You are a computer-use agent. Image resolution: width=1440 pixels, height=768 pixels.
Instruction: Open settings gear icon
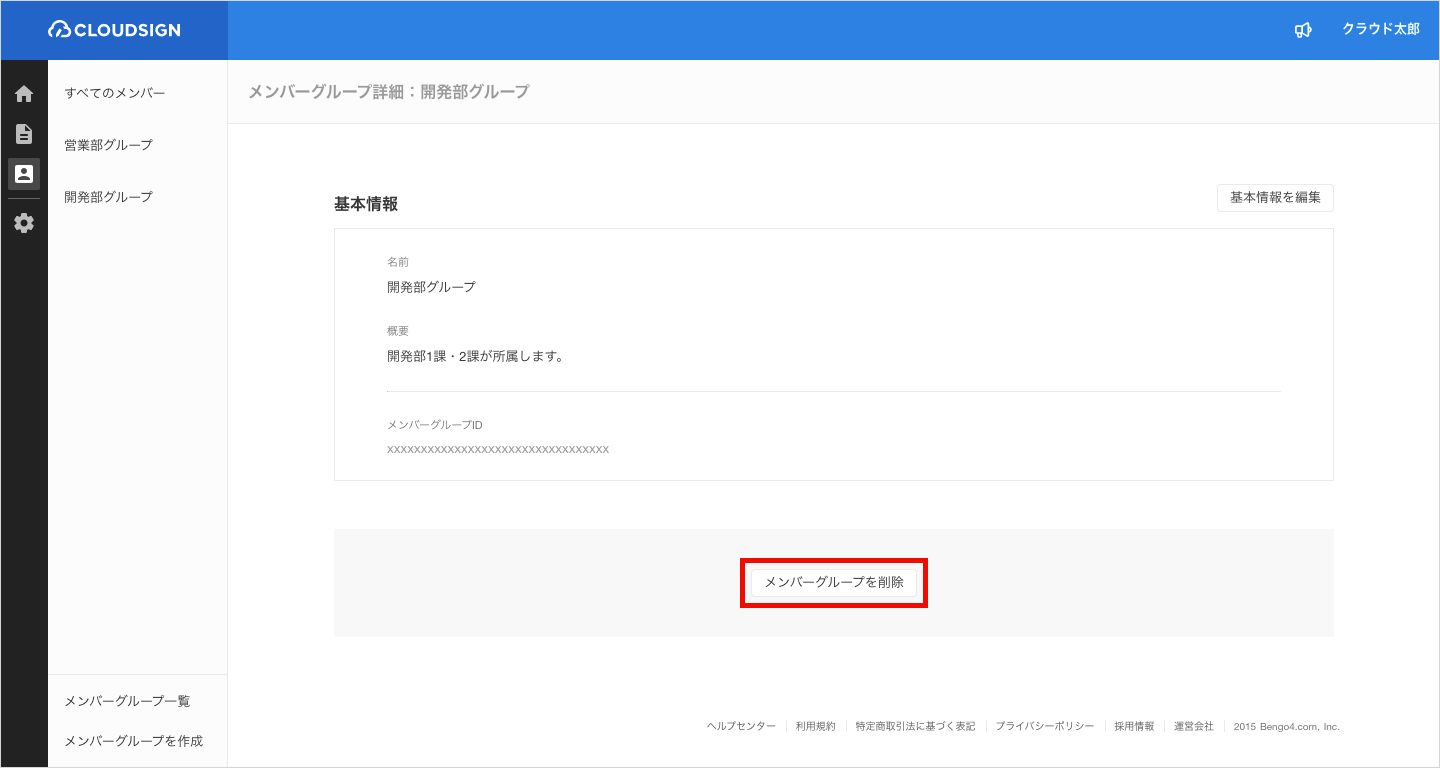click(24, 223)
